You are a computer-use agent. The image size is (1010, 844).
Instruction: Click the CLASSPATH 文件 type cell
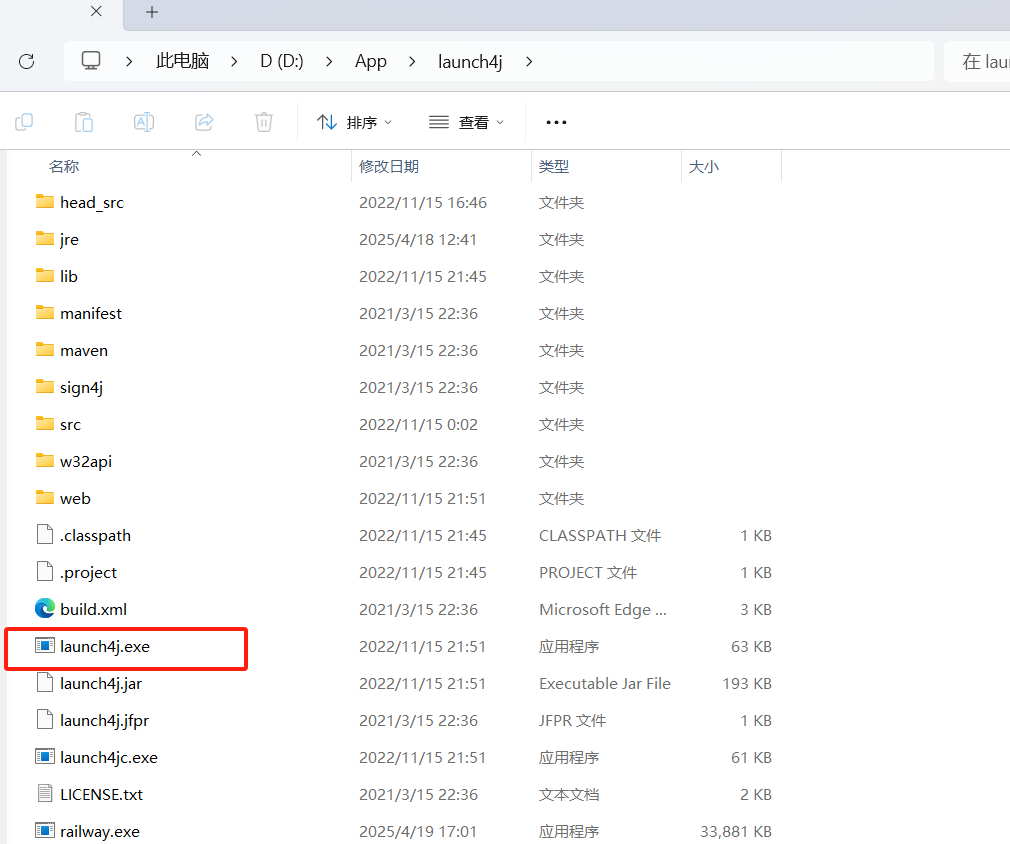click(x=600, y=535)
